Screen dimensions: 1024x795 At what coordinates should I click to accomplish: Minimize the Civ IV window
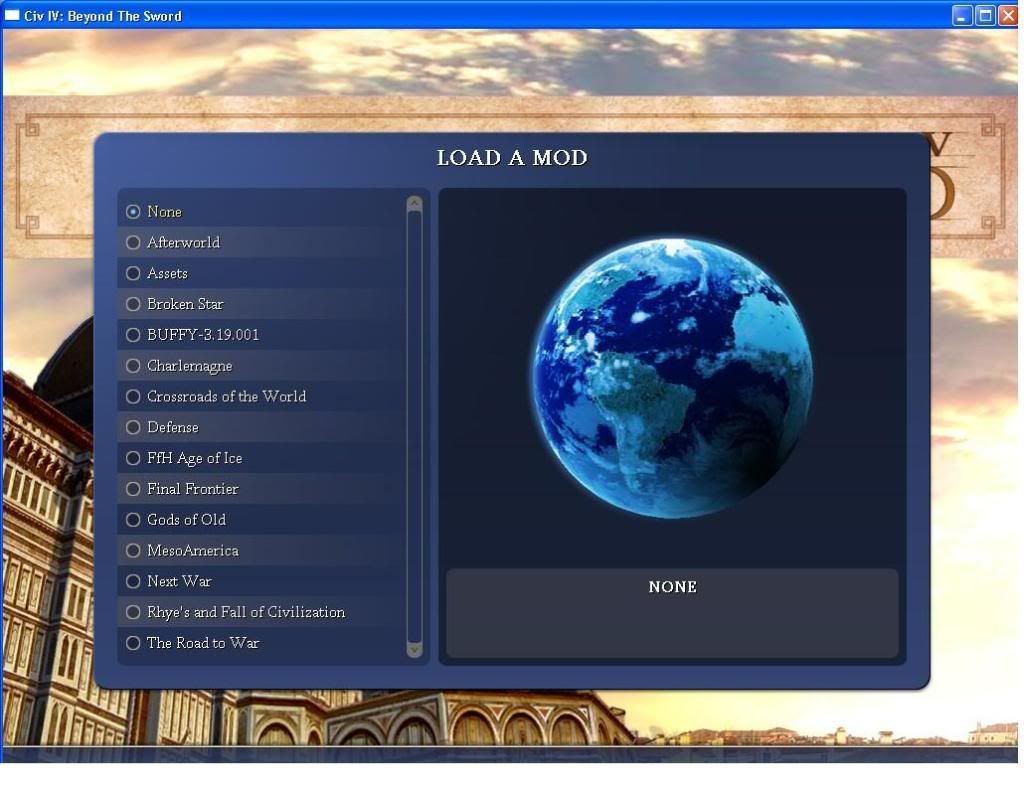point(961,15)
